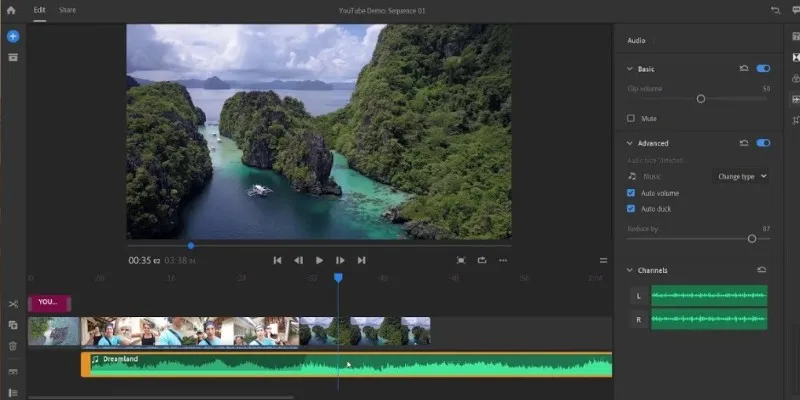Toggle the R audio channel button

639,319
